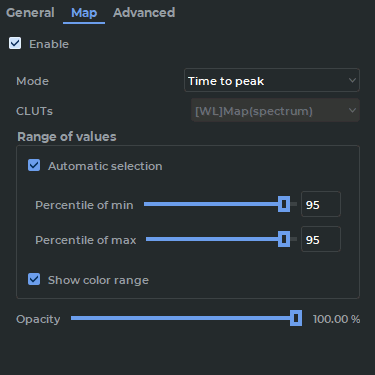Viewport: 375px width, 375px height.
Task: Click the Opacity value 100.00 %
Action: point(336,319)
